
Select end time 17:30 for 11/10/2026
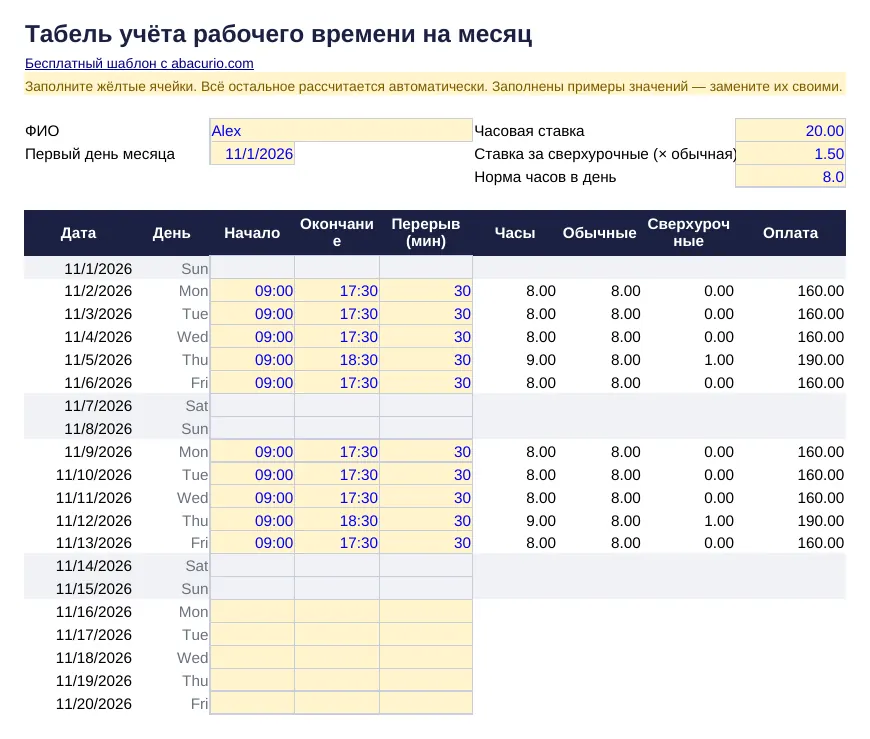[337, 475]
